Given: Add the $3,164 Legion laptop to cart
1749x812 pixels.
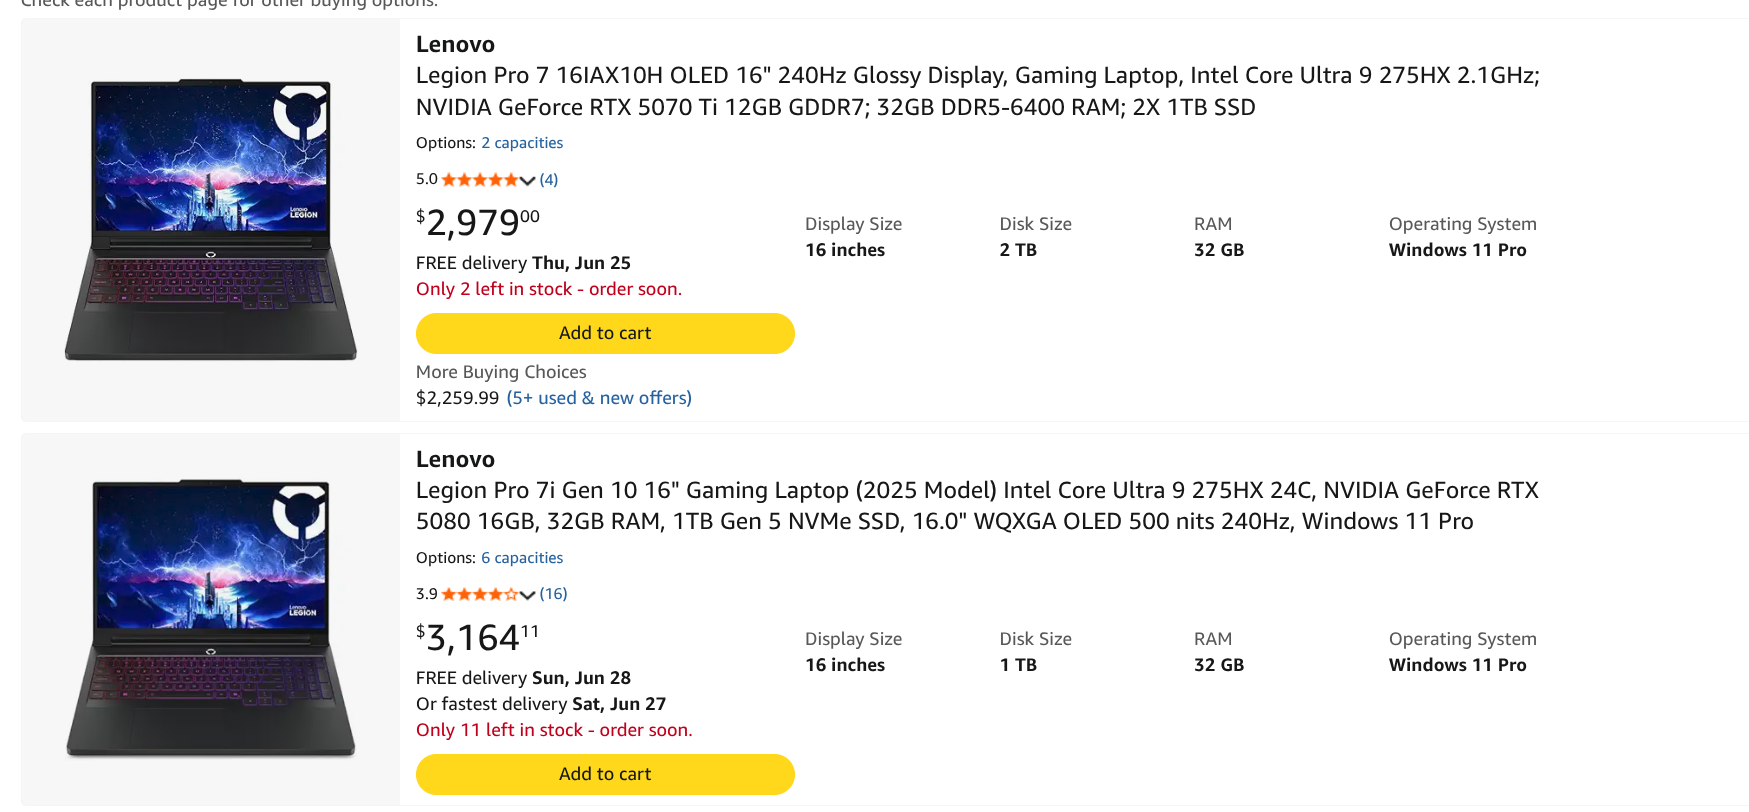Looking at the screenshot, I should [605, 774].
